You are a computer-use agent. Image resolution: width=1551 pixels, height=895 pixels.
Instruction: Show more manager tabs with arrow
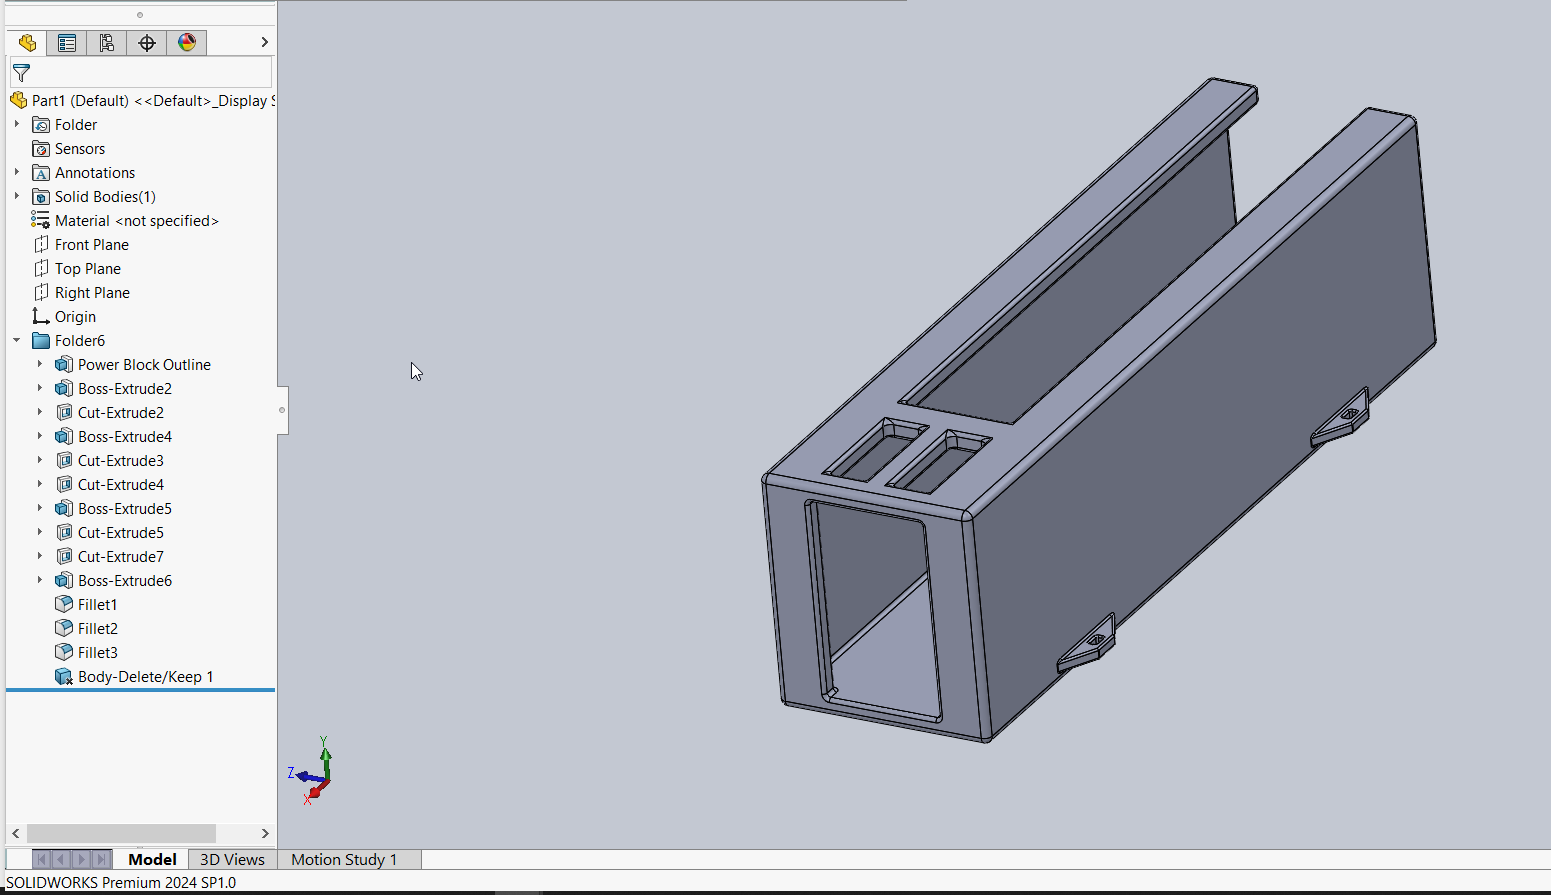click(x=264, y=42)
